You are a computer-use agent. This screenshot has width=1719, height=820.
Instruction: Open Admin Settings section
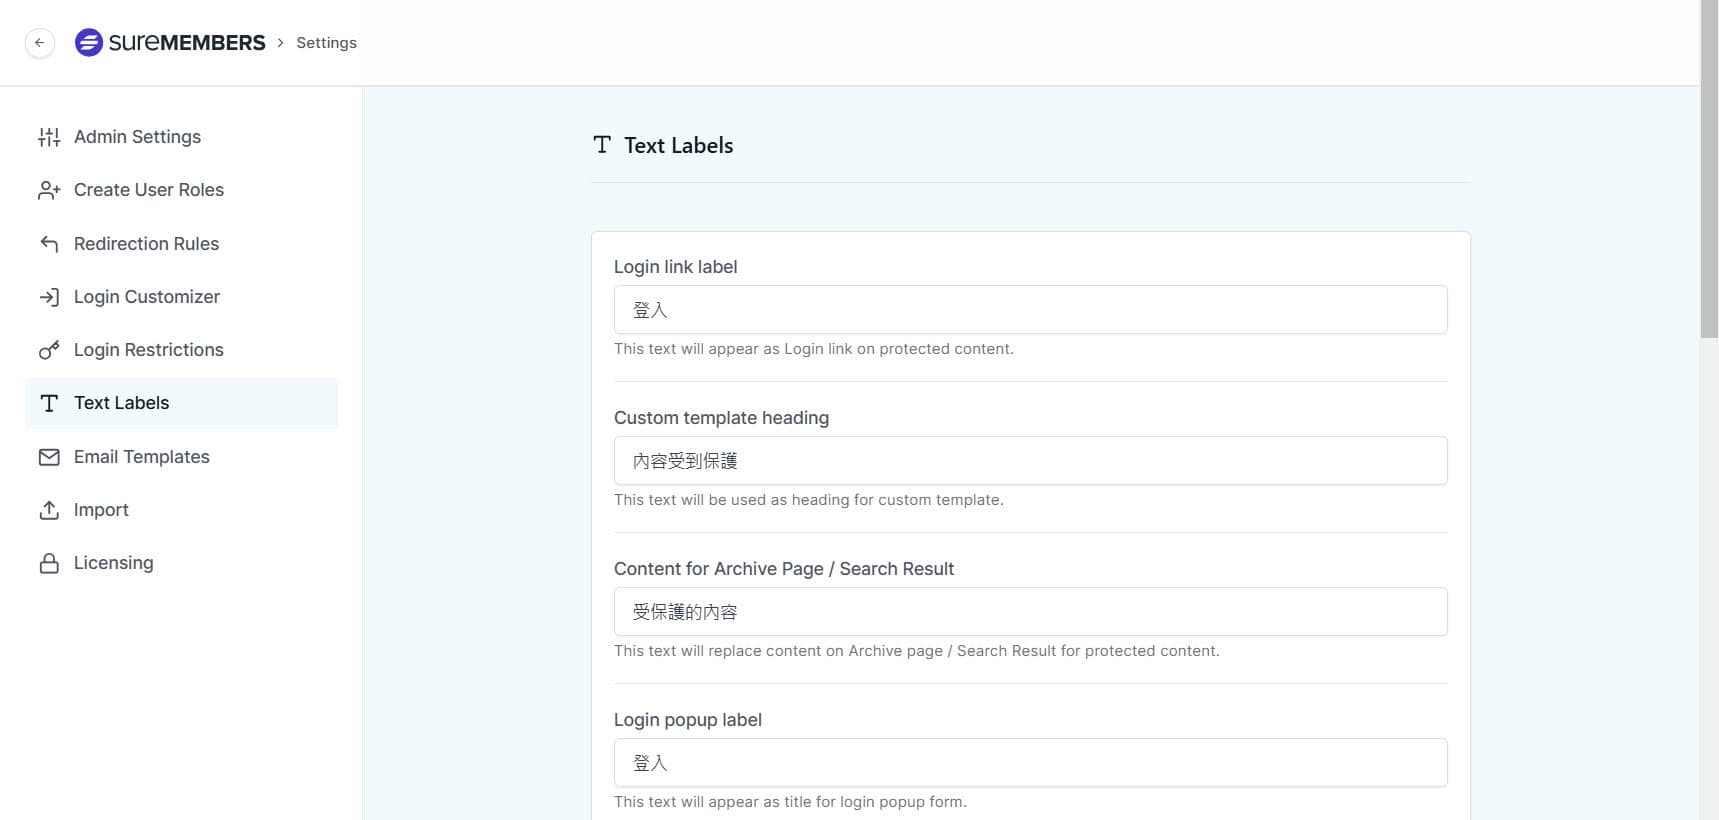click(x=181, y=137)
